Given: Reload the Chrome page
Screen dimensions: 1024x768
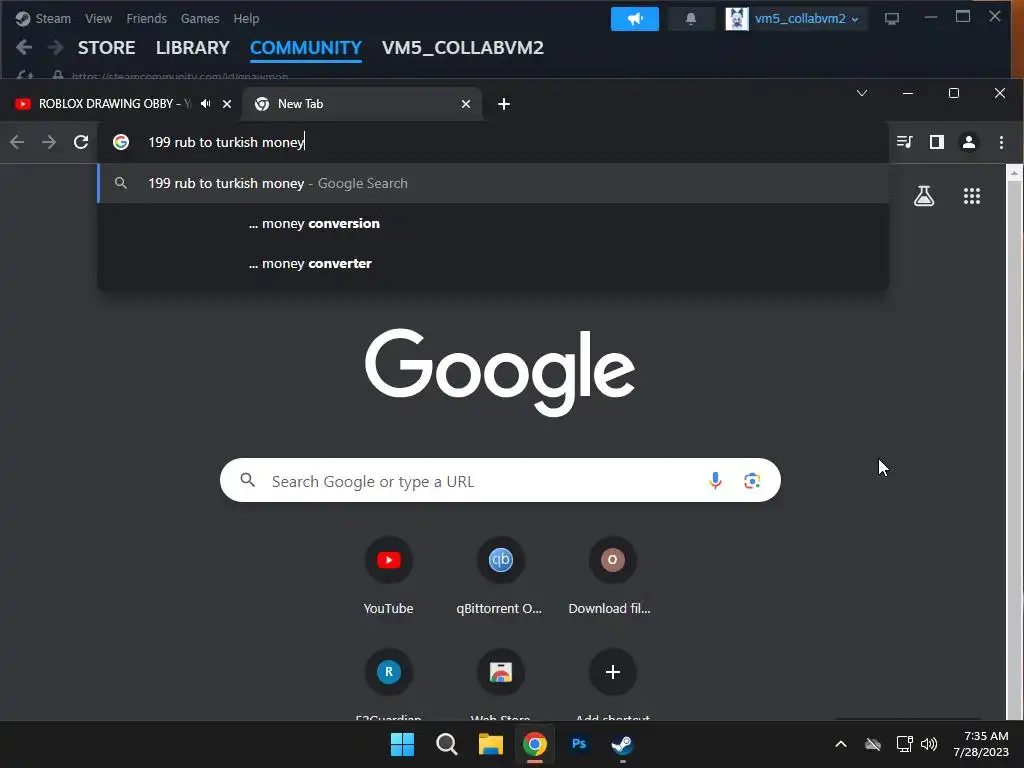Looking at the screenshot, I should 81,142.
